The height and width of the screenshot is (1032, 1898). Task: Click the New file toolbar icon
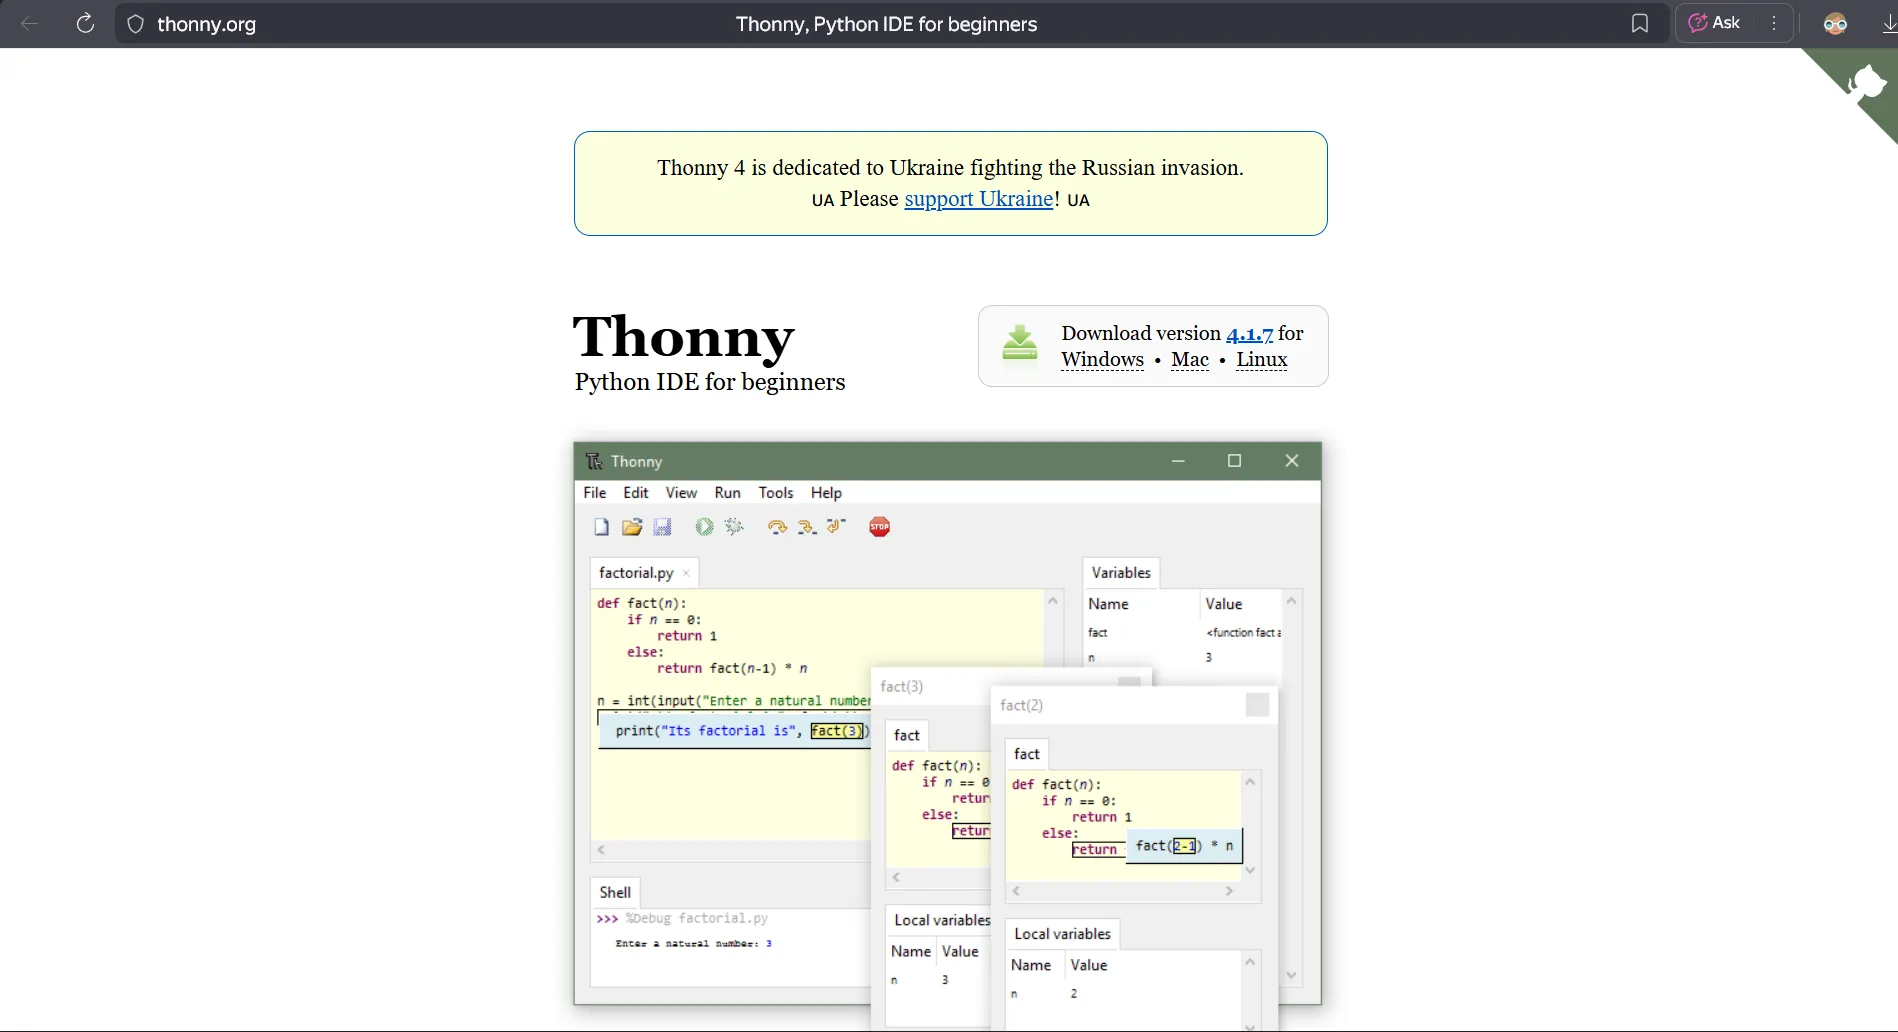[x=601, y=527]
